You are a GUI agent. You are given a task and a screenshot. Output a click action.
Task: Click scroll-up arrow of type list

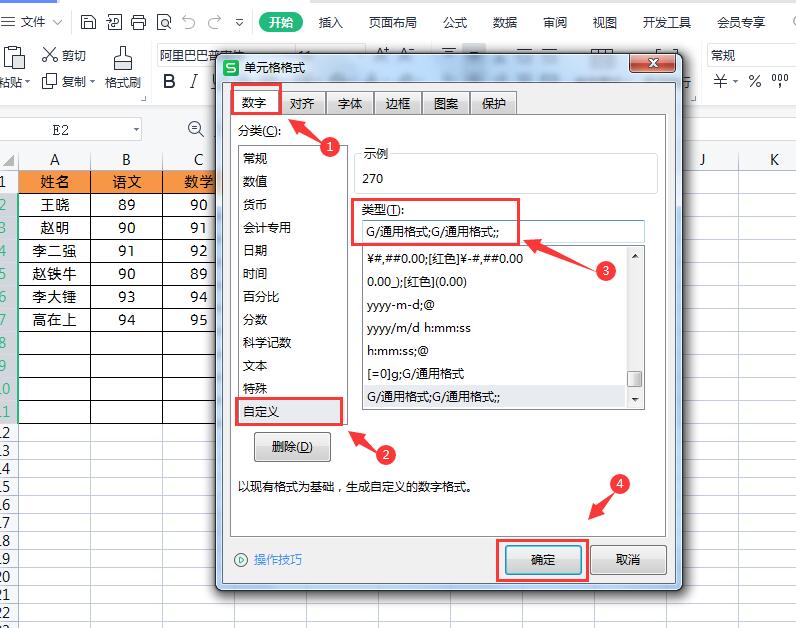pyautogui.click(x=635, y=256)
